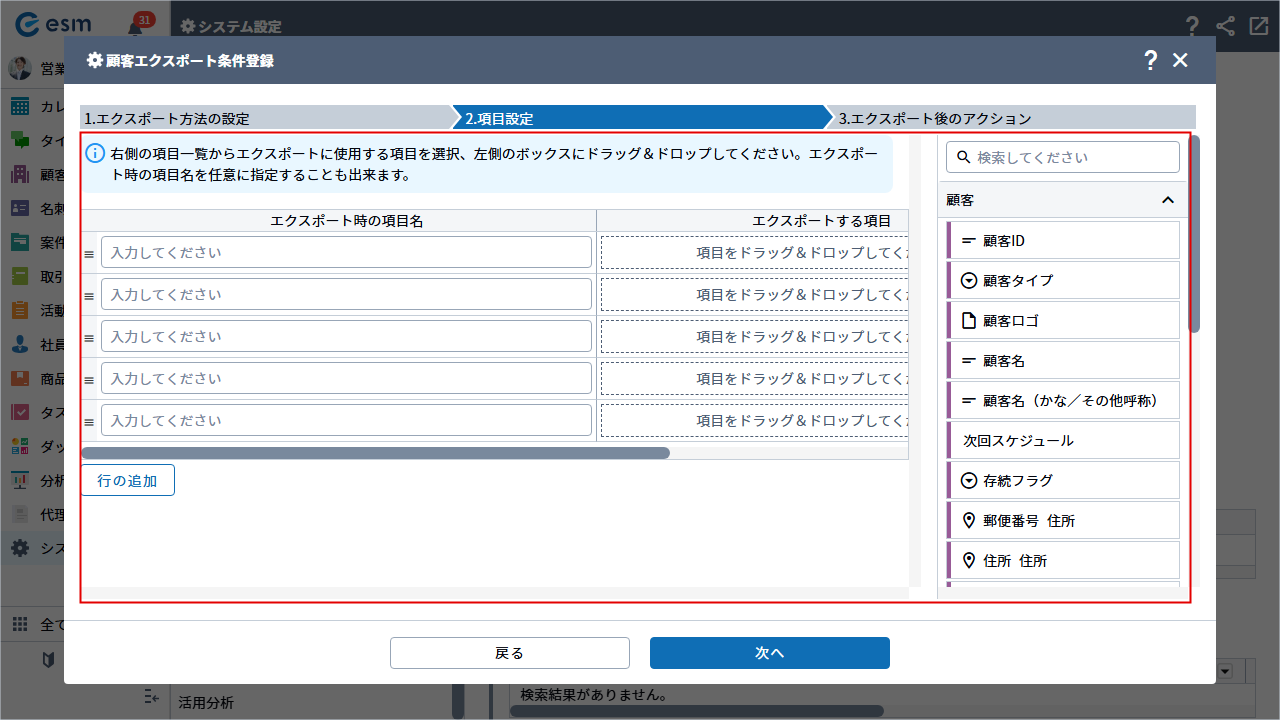Click the horizontal scrollbar under export table
The width and height of the screenshot is (1280, 720).
point(375,453)
